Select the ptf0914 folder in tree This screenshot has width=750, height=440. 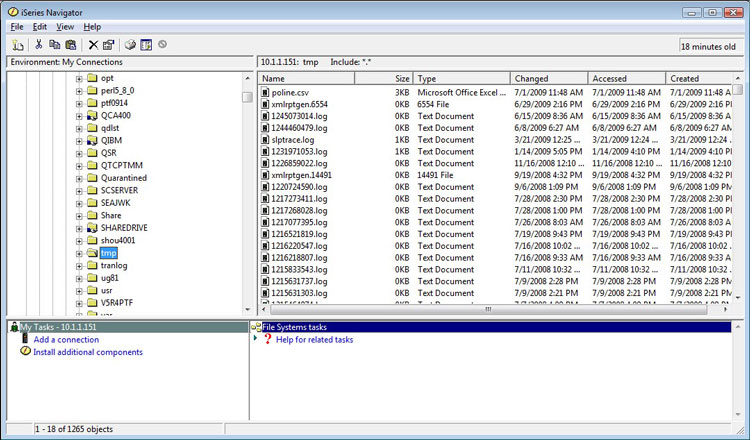pos(114,103)
